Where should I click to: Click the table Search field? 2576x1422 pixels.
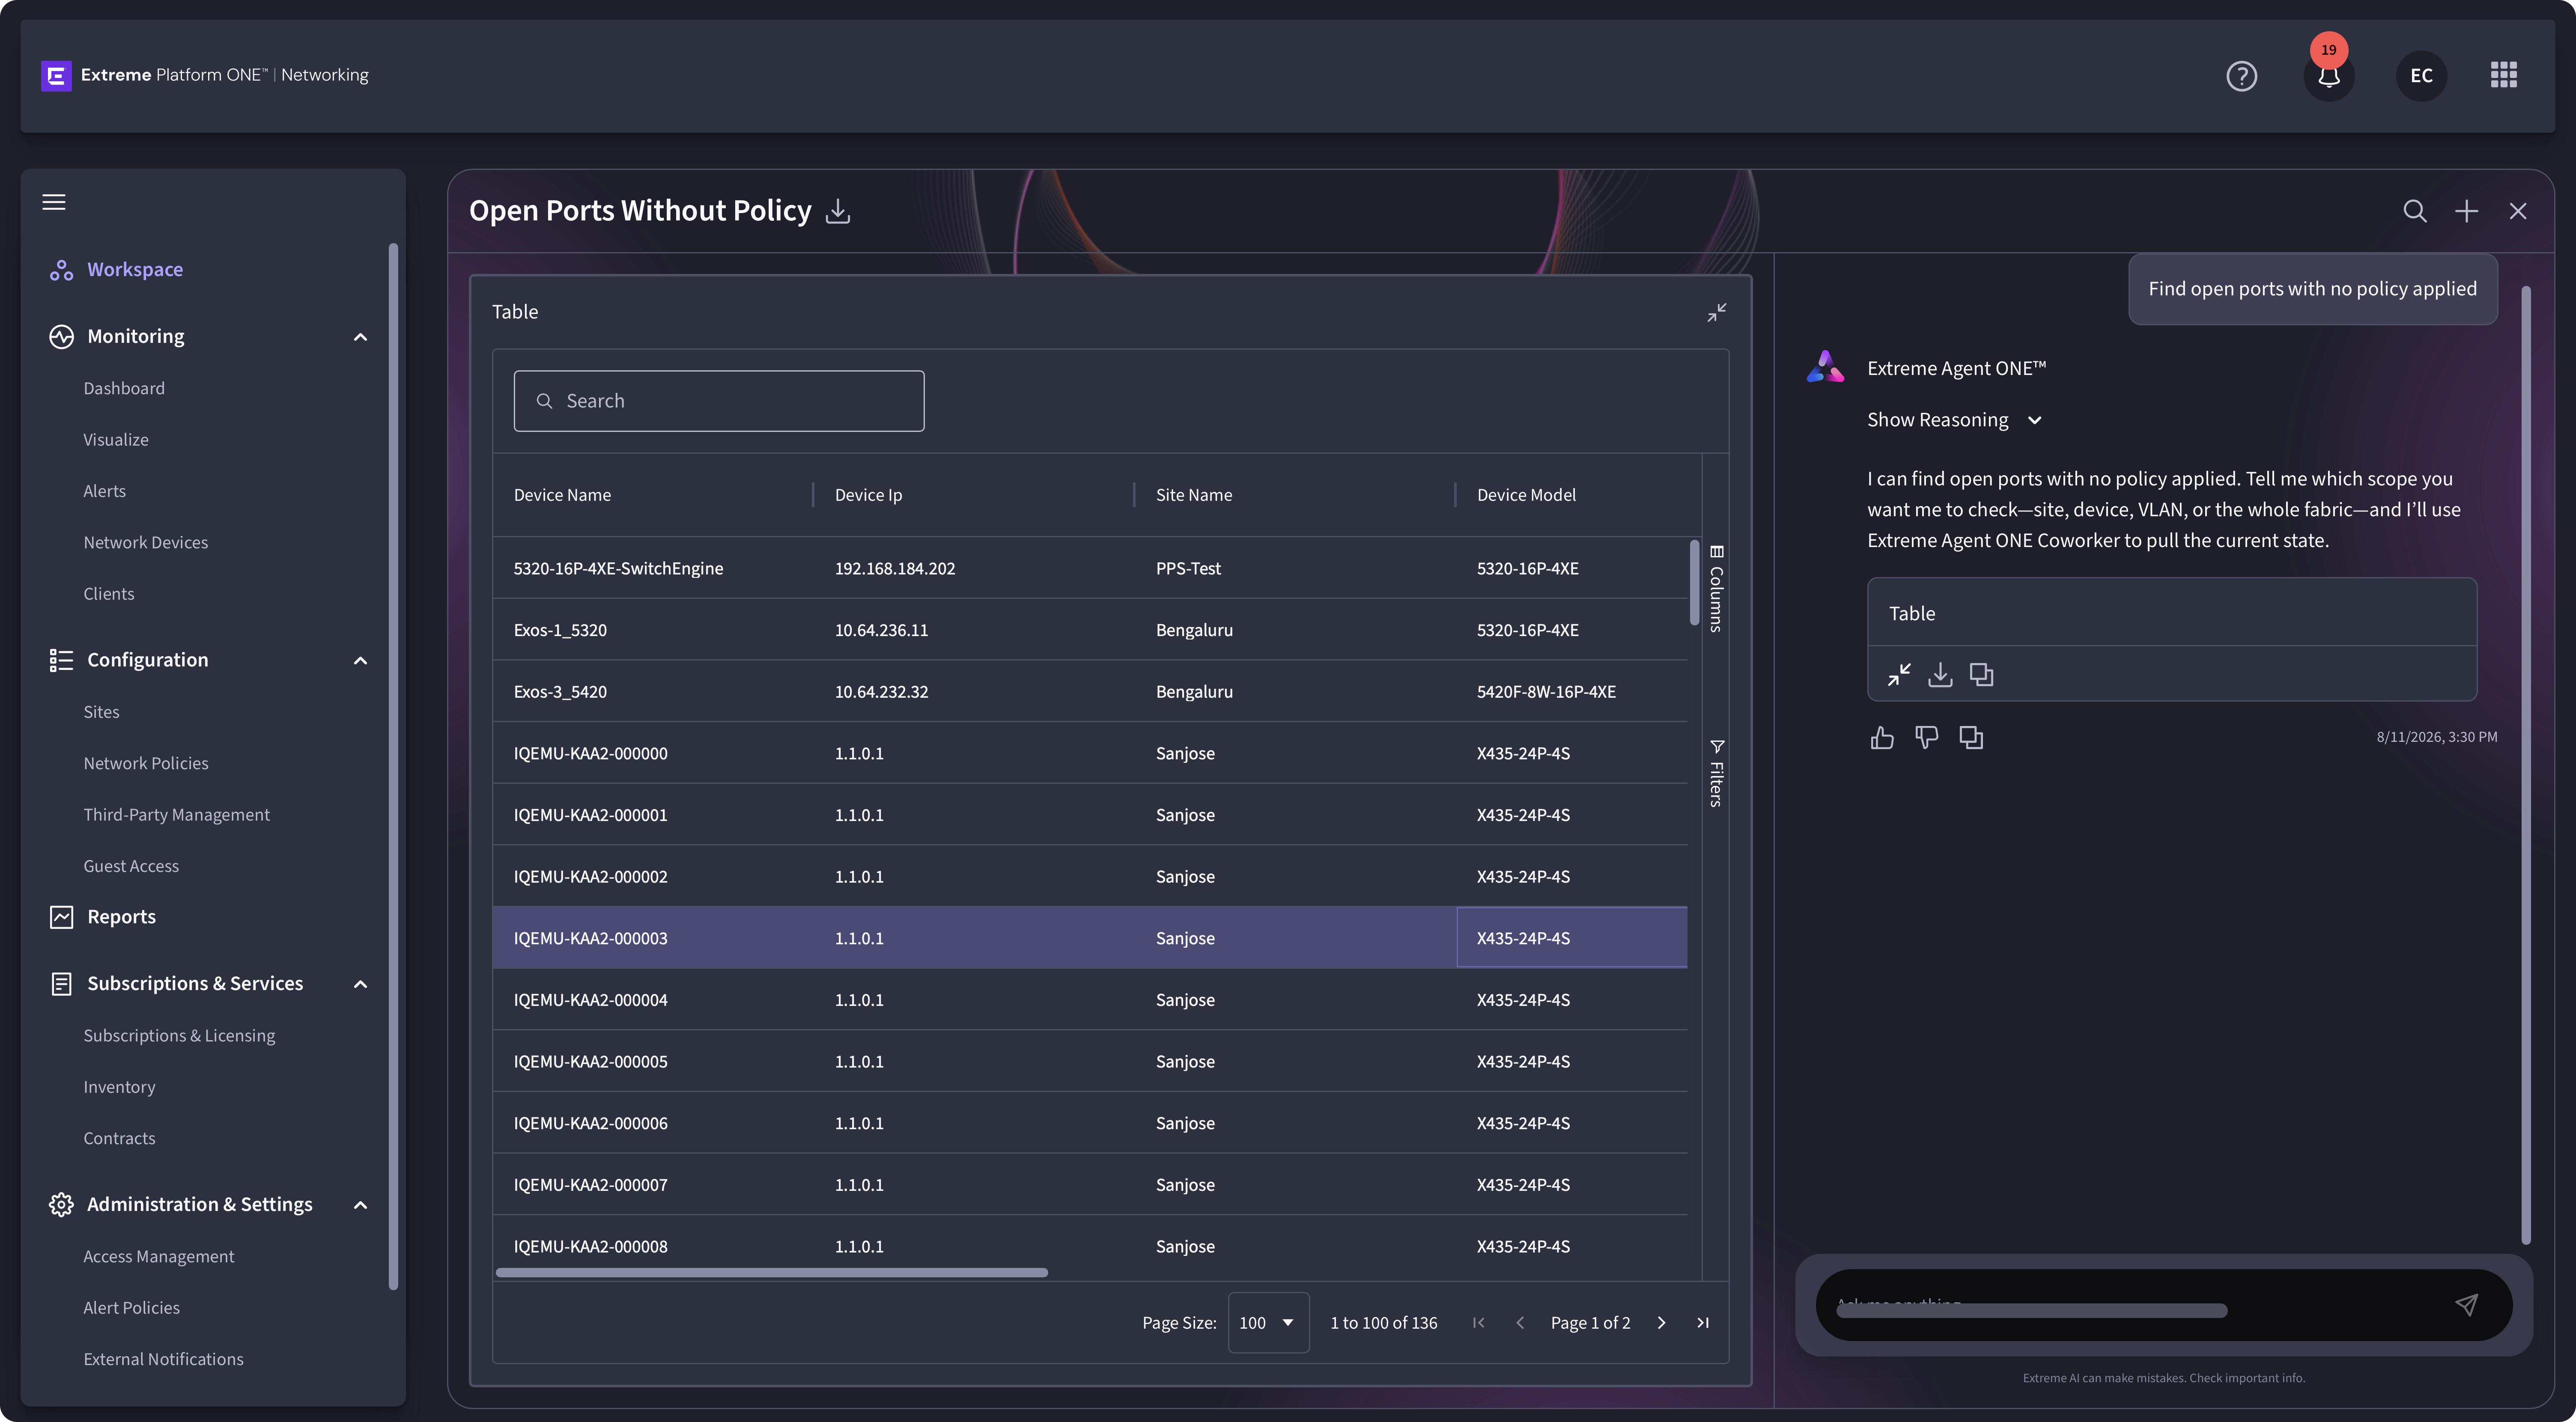pyautogui.click(x=719, y=401)
